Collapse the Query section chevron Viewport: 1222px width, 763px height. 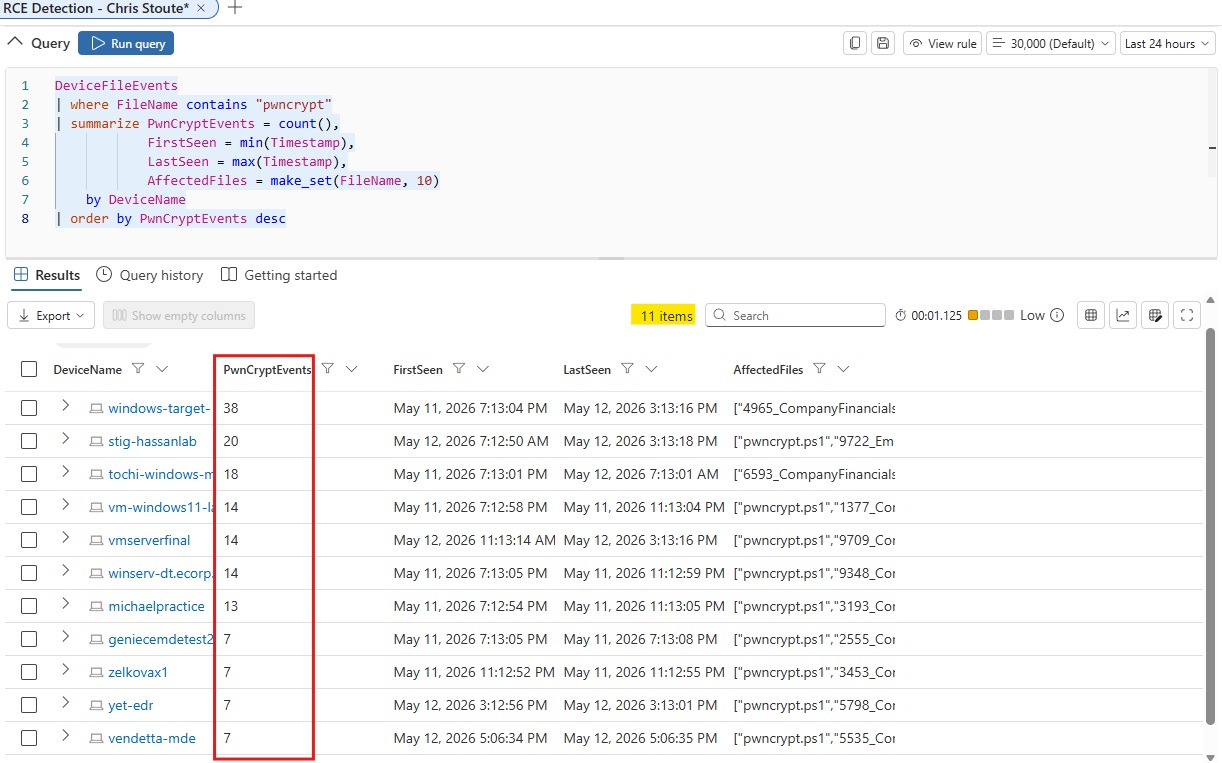click(x=15, y=43)
